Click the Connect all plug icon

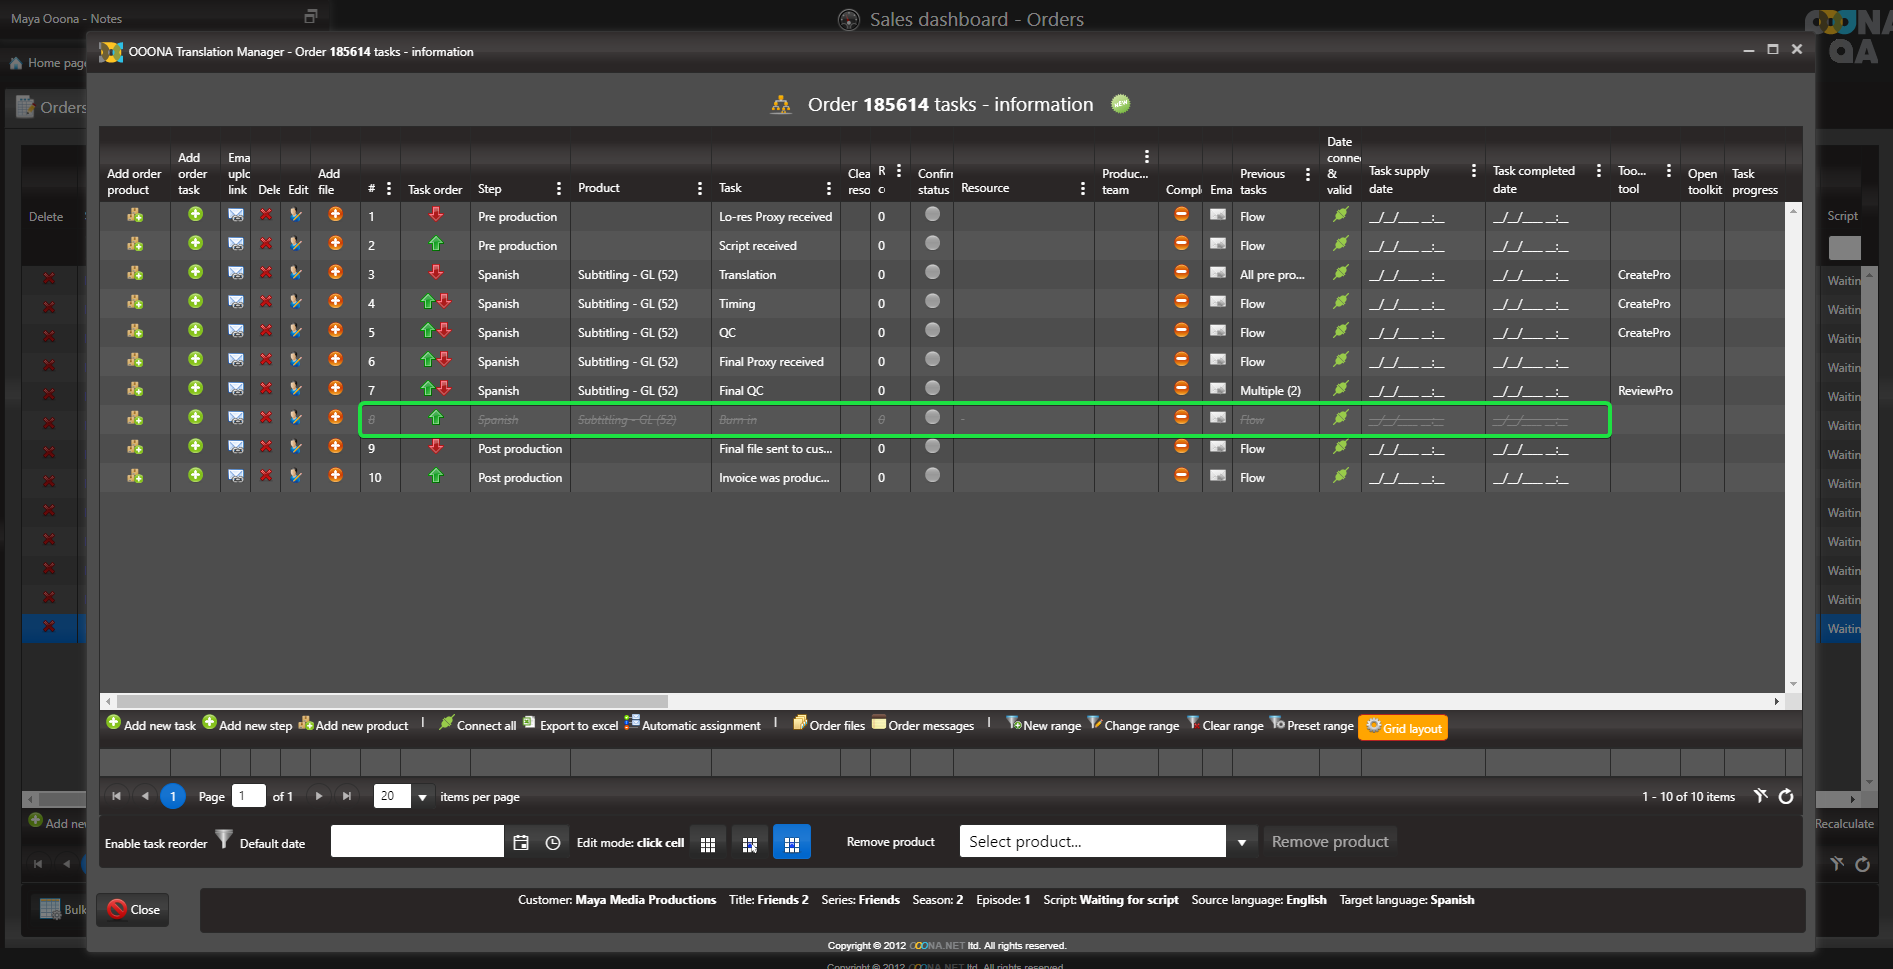coord(447,723)
